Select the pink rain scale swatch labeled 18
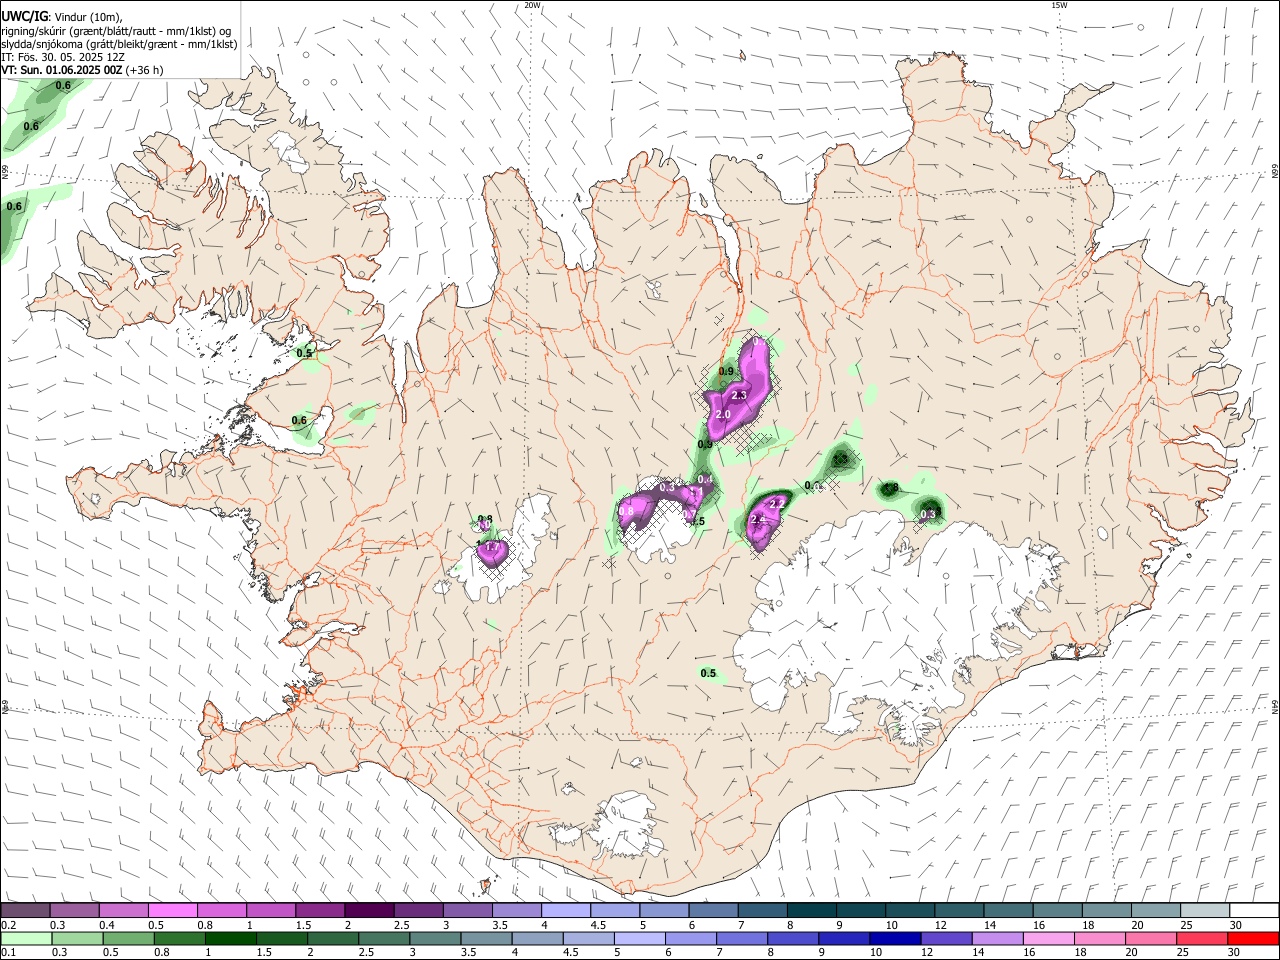1280x960 pixels. tap(1098, 938)
